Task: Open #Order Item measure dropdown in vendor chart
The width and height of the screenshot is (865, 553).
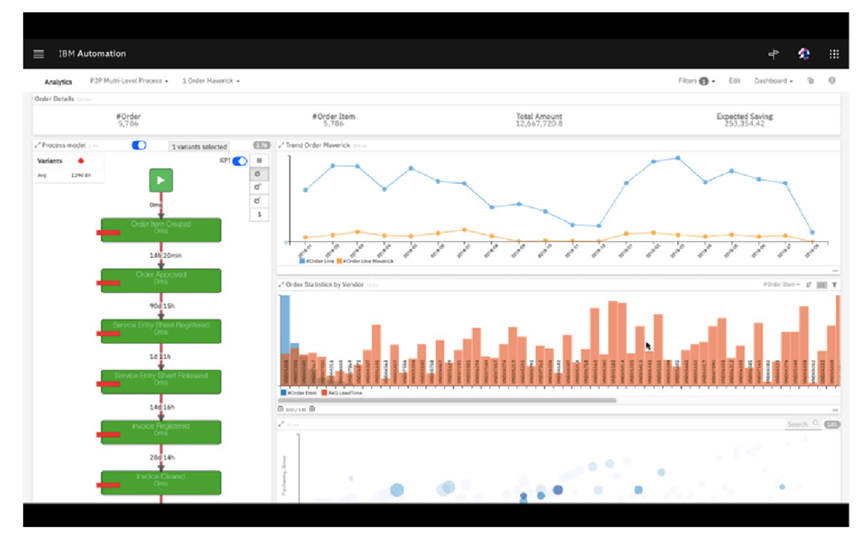Action: click(x=781, y=285)
